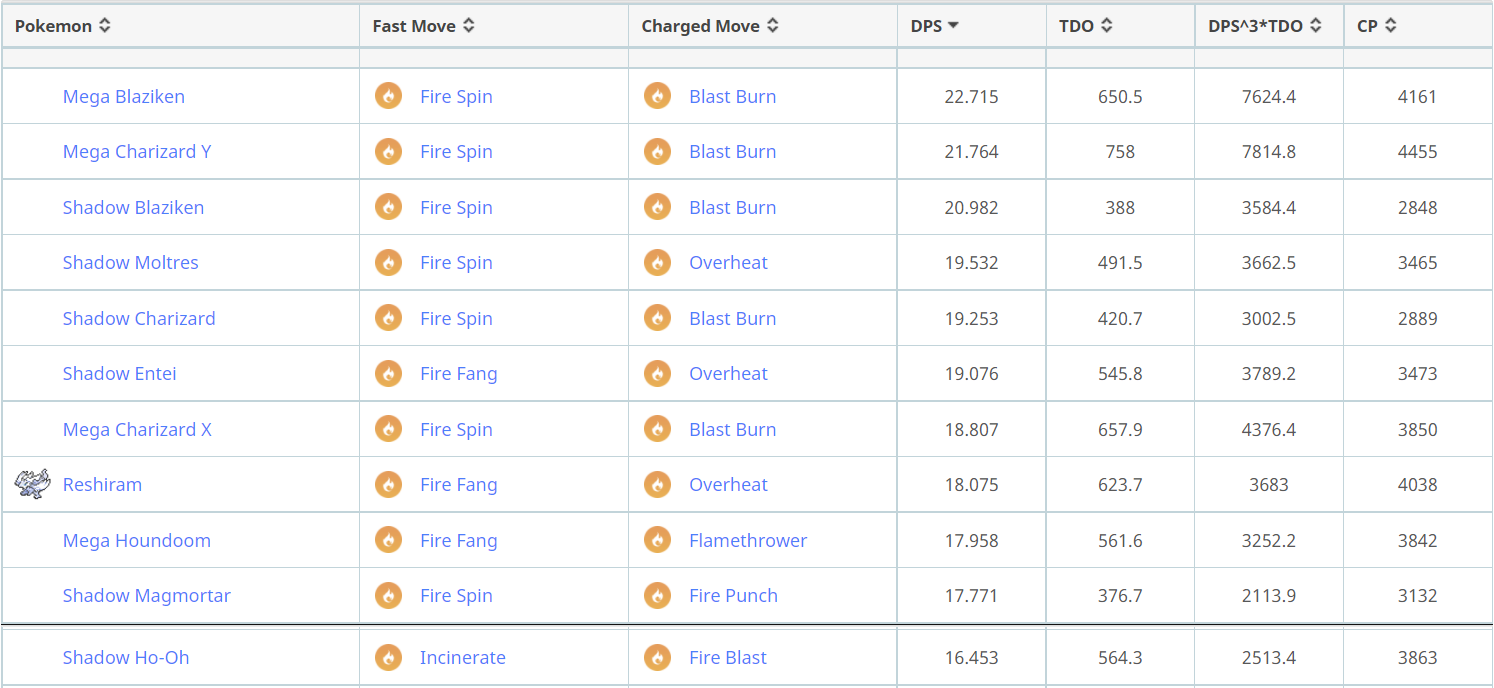Click the fire icon beside Fire Blast
1494x688 pixels.
(x=657, y=657)
